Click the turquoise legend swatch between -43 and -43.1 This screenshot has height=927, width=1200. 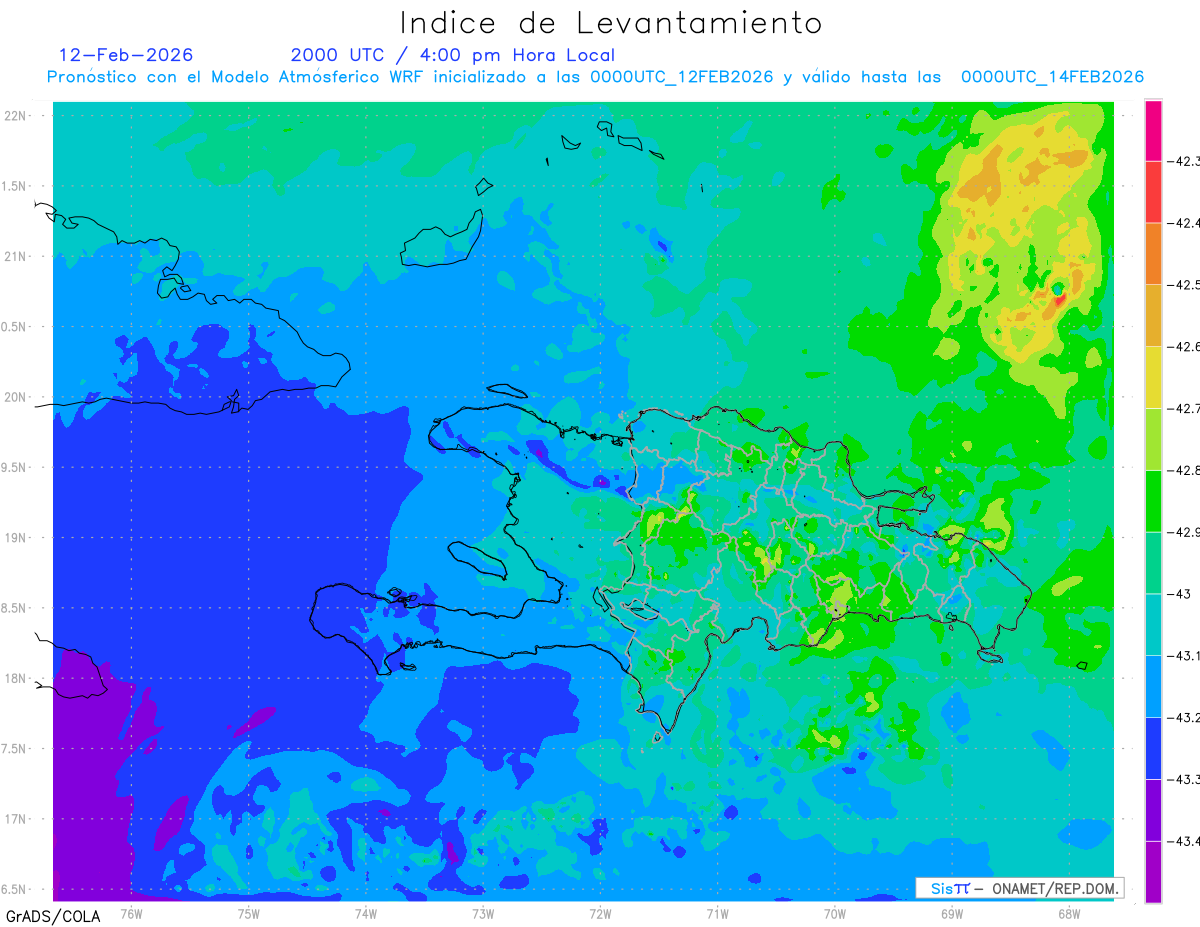1153,625
